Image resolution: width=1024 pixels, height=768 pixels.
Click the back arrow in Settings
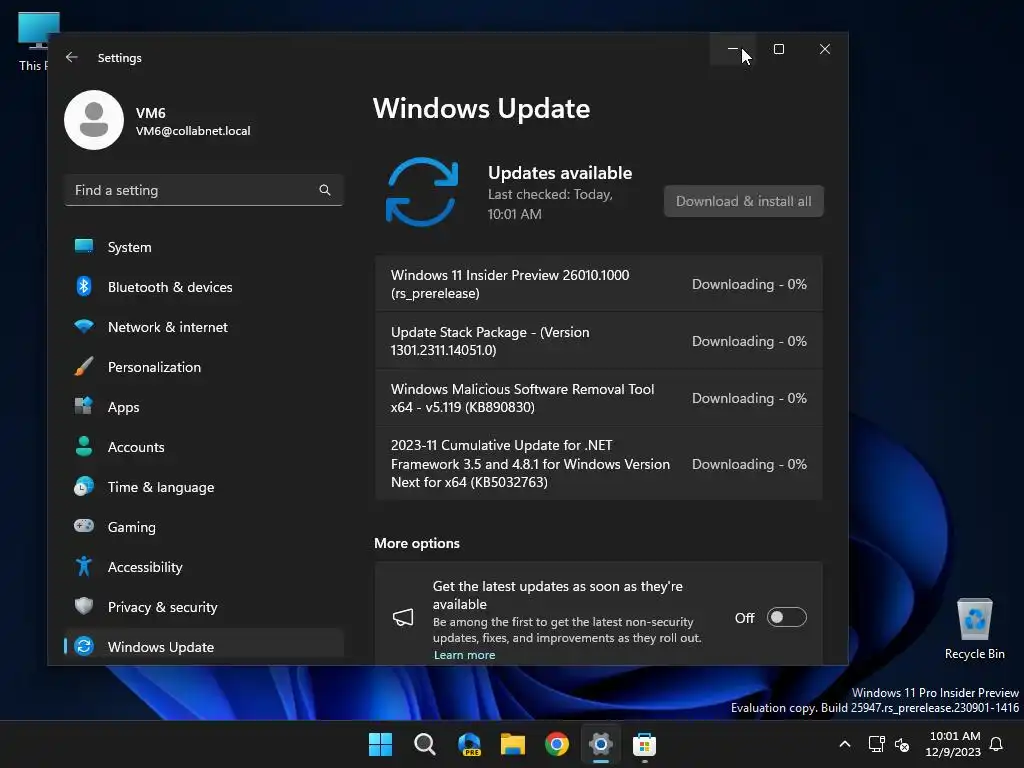(x=72, y=57)
